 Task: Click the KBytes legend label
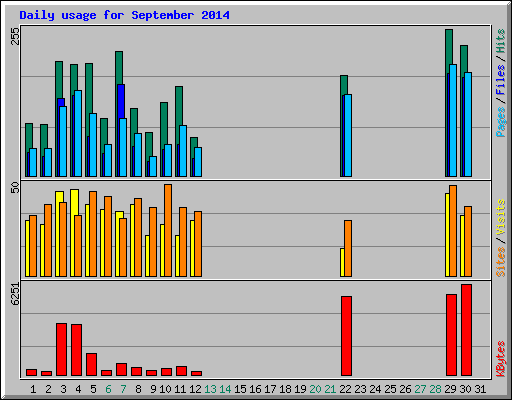tap(501, 359)
